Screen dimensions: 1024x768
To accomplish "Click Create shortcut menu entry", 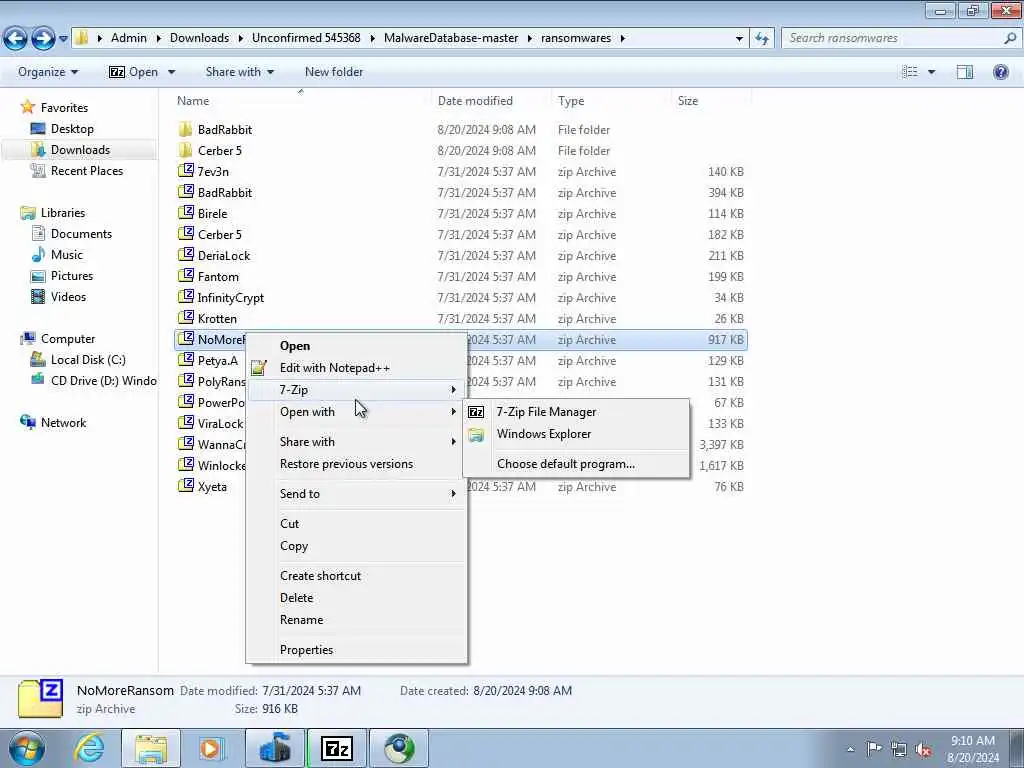I will click(x=320, y=575).
